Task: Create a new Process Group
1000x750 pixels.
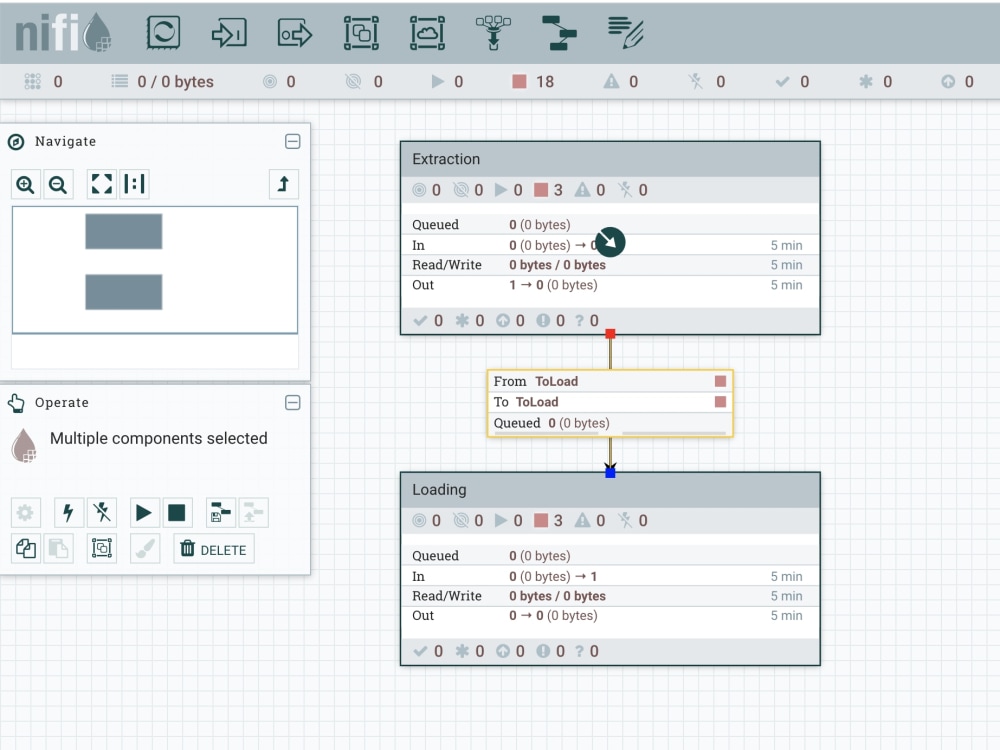Action: point(361,32)
